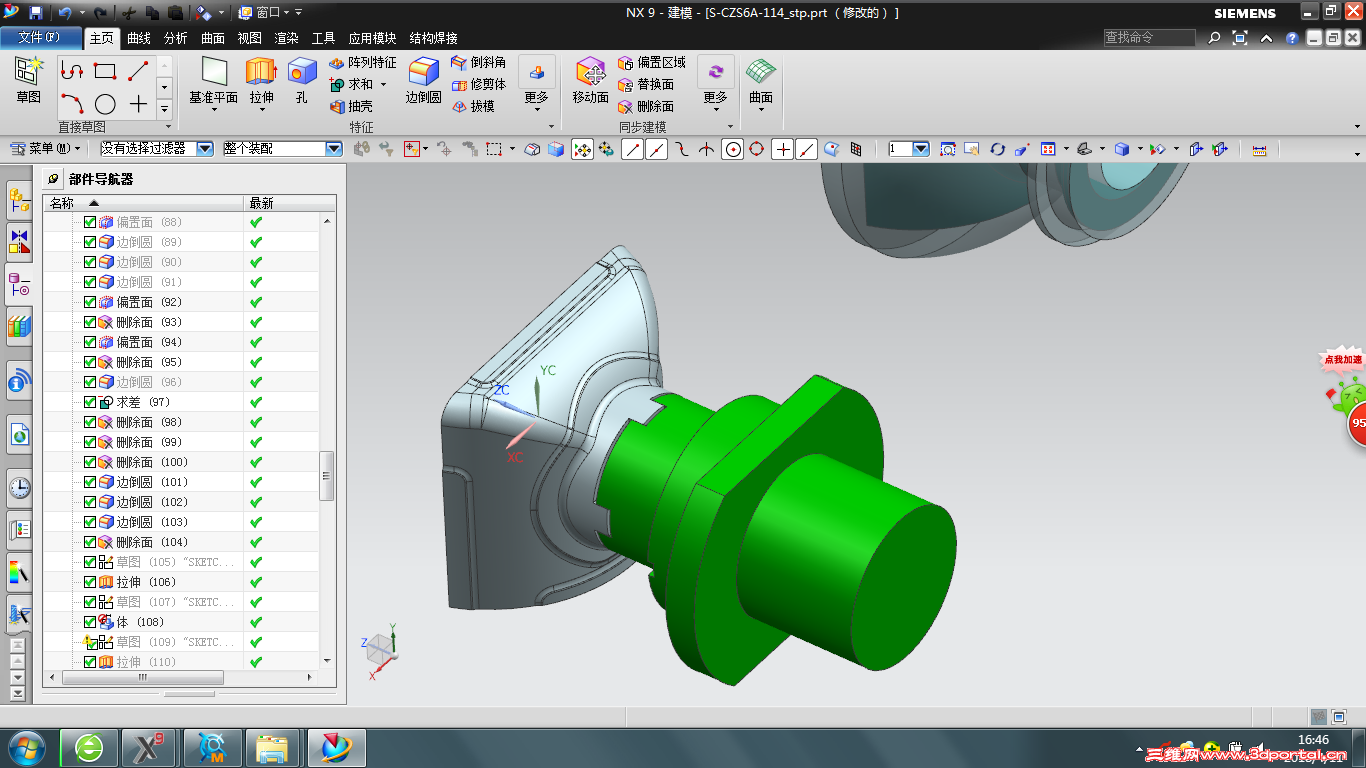This screenshot has height=768, width=1366.
Task: Open the Windows Start button
Action: click(x=27, y=747)
